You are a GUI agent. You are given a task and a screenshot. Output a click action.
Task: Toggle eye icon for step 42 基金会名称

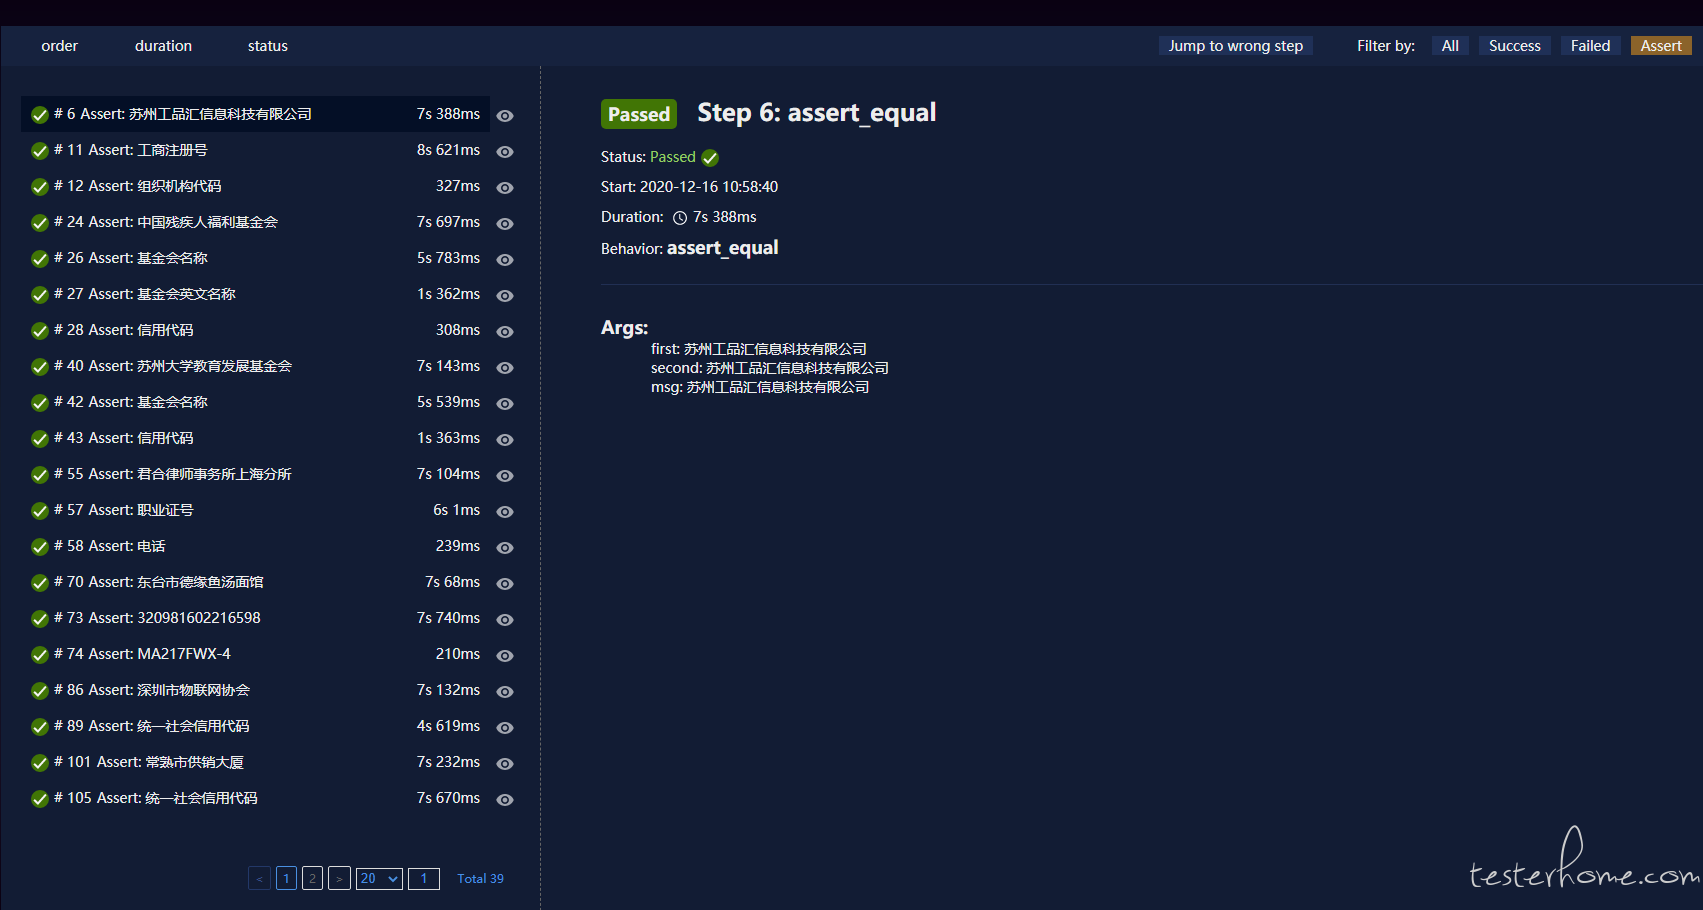point(505,404)
